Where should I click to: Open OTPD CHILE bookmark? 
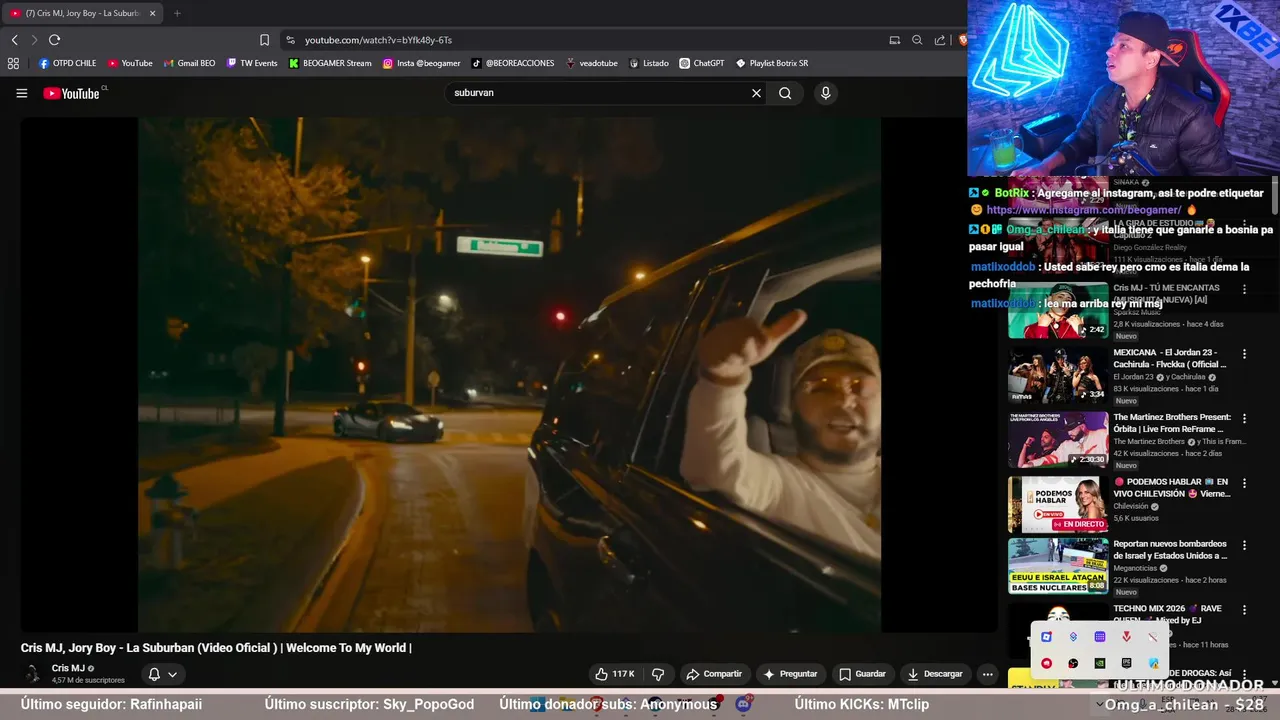pyautogui.click(x=67, y=63)
